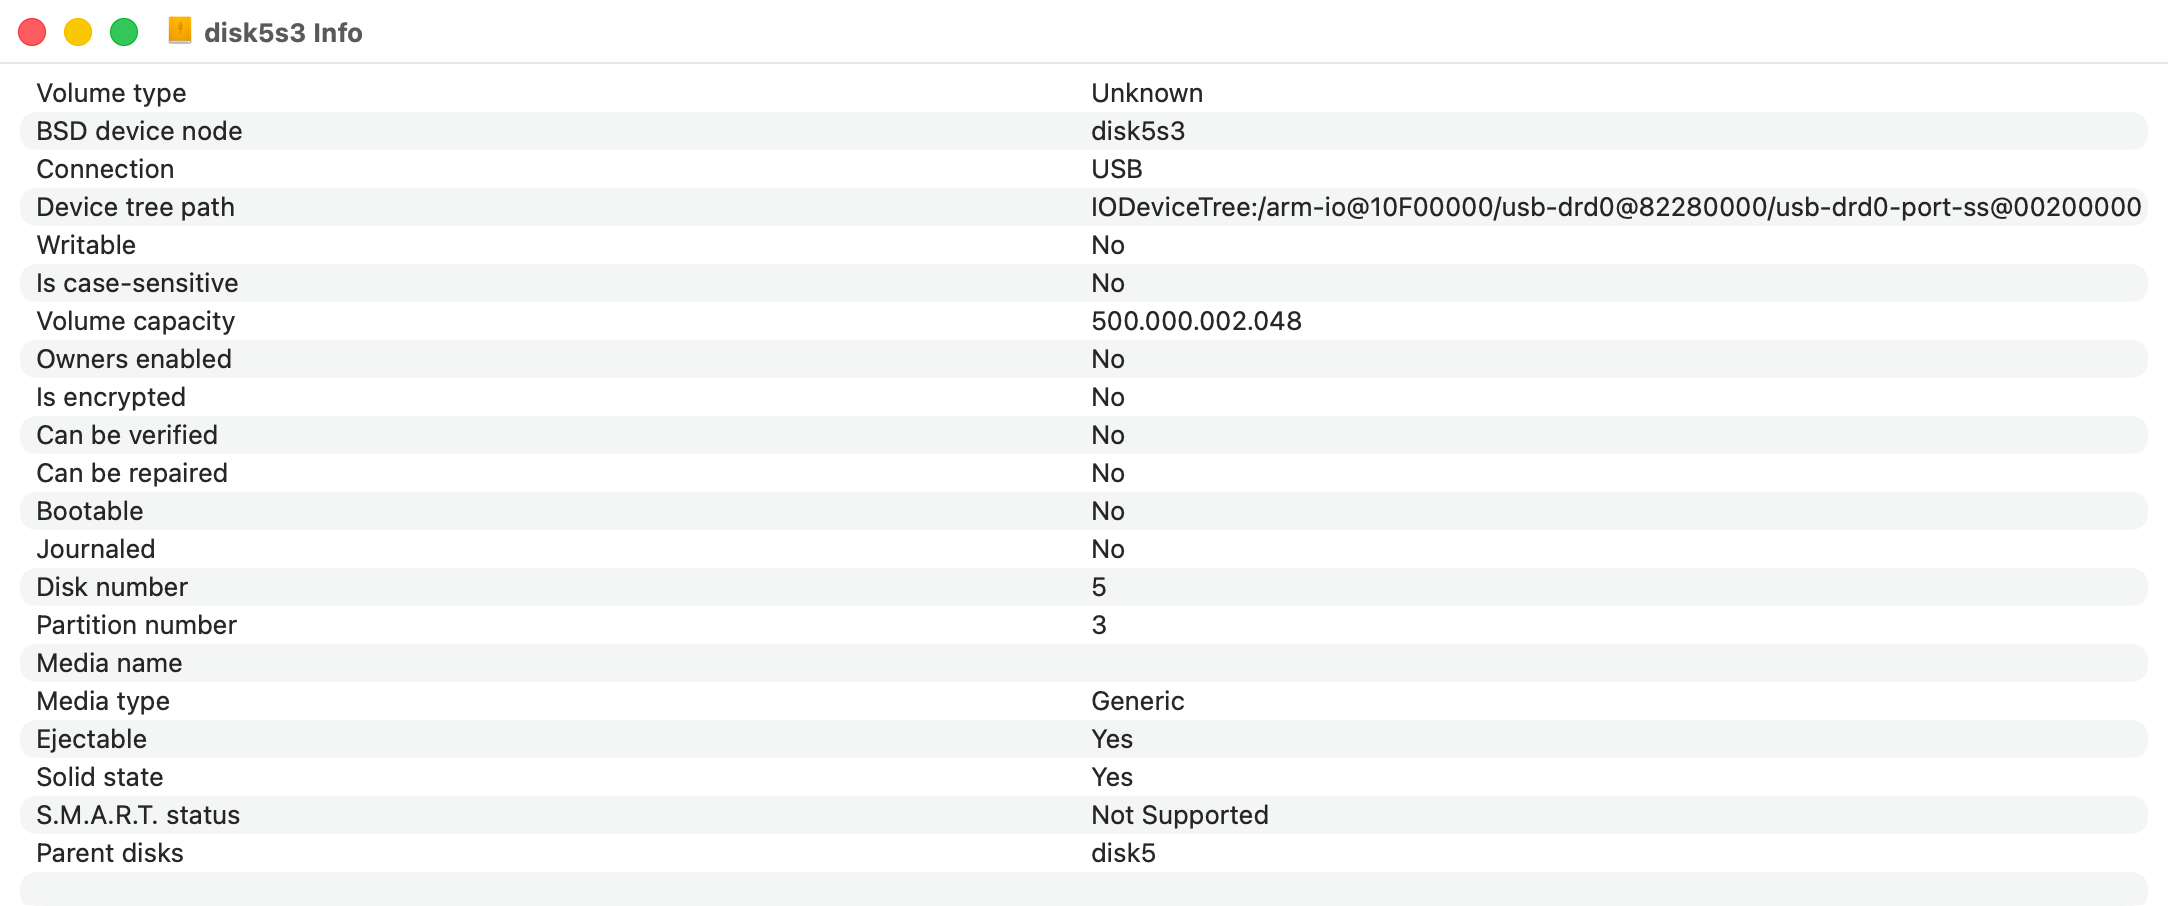2168x906 pixels.
Task: Click the S.M.A.R.T. status Not Supported value
Action: [x=1180, y=815]
